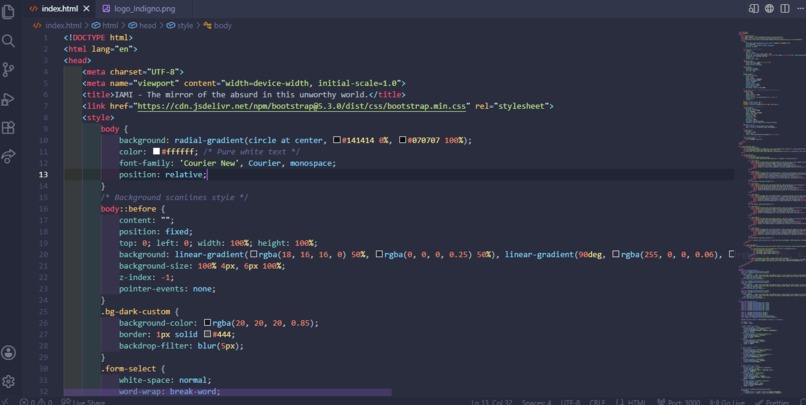Click UTF-8 encoding in the status bar
The image size is (806, 405).
pos(570,402)
